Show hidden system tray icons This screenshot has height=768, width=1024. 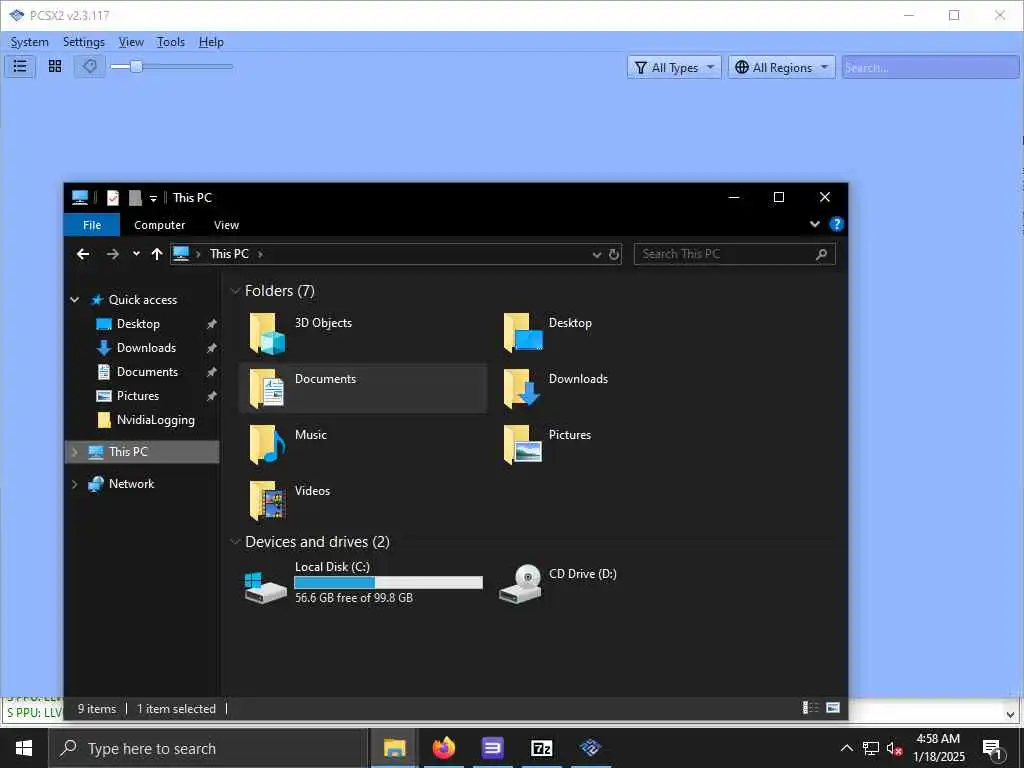pos(846,748)
